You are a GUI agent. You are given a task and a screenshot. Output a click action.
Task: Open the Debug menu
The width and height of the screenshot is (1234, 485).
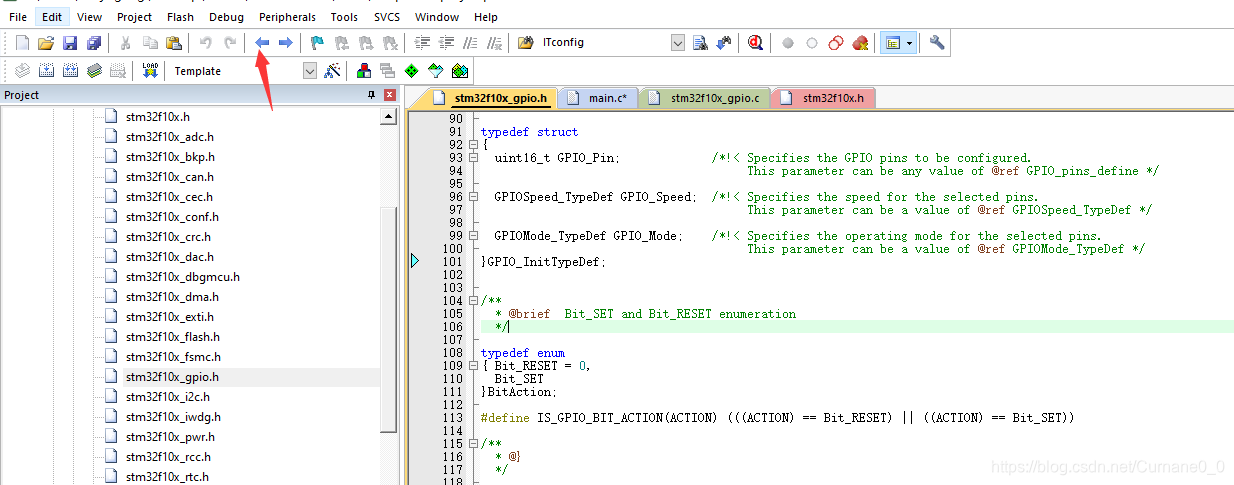click(x=226, y=17)
